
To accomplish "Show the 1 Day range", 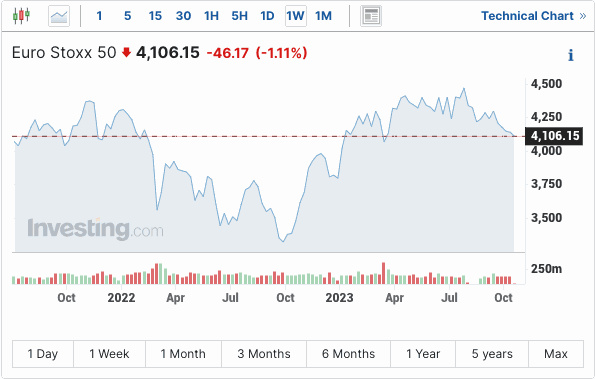I will 43,354.
